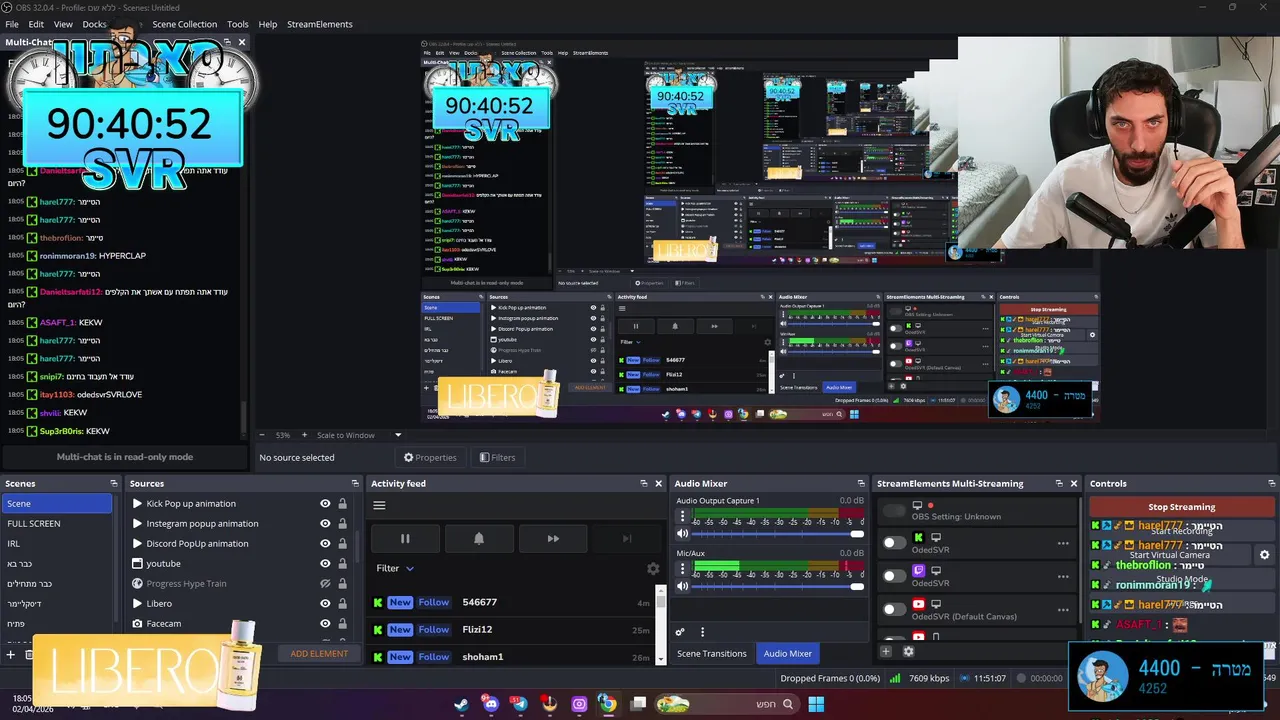Mute alerts with the bell icon
The height and width of the screenshot is (720, 1280).
click(x=479, y=538)
